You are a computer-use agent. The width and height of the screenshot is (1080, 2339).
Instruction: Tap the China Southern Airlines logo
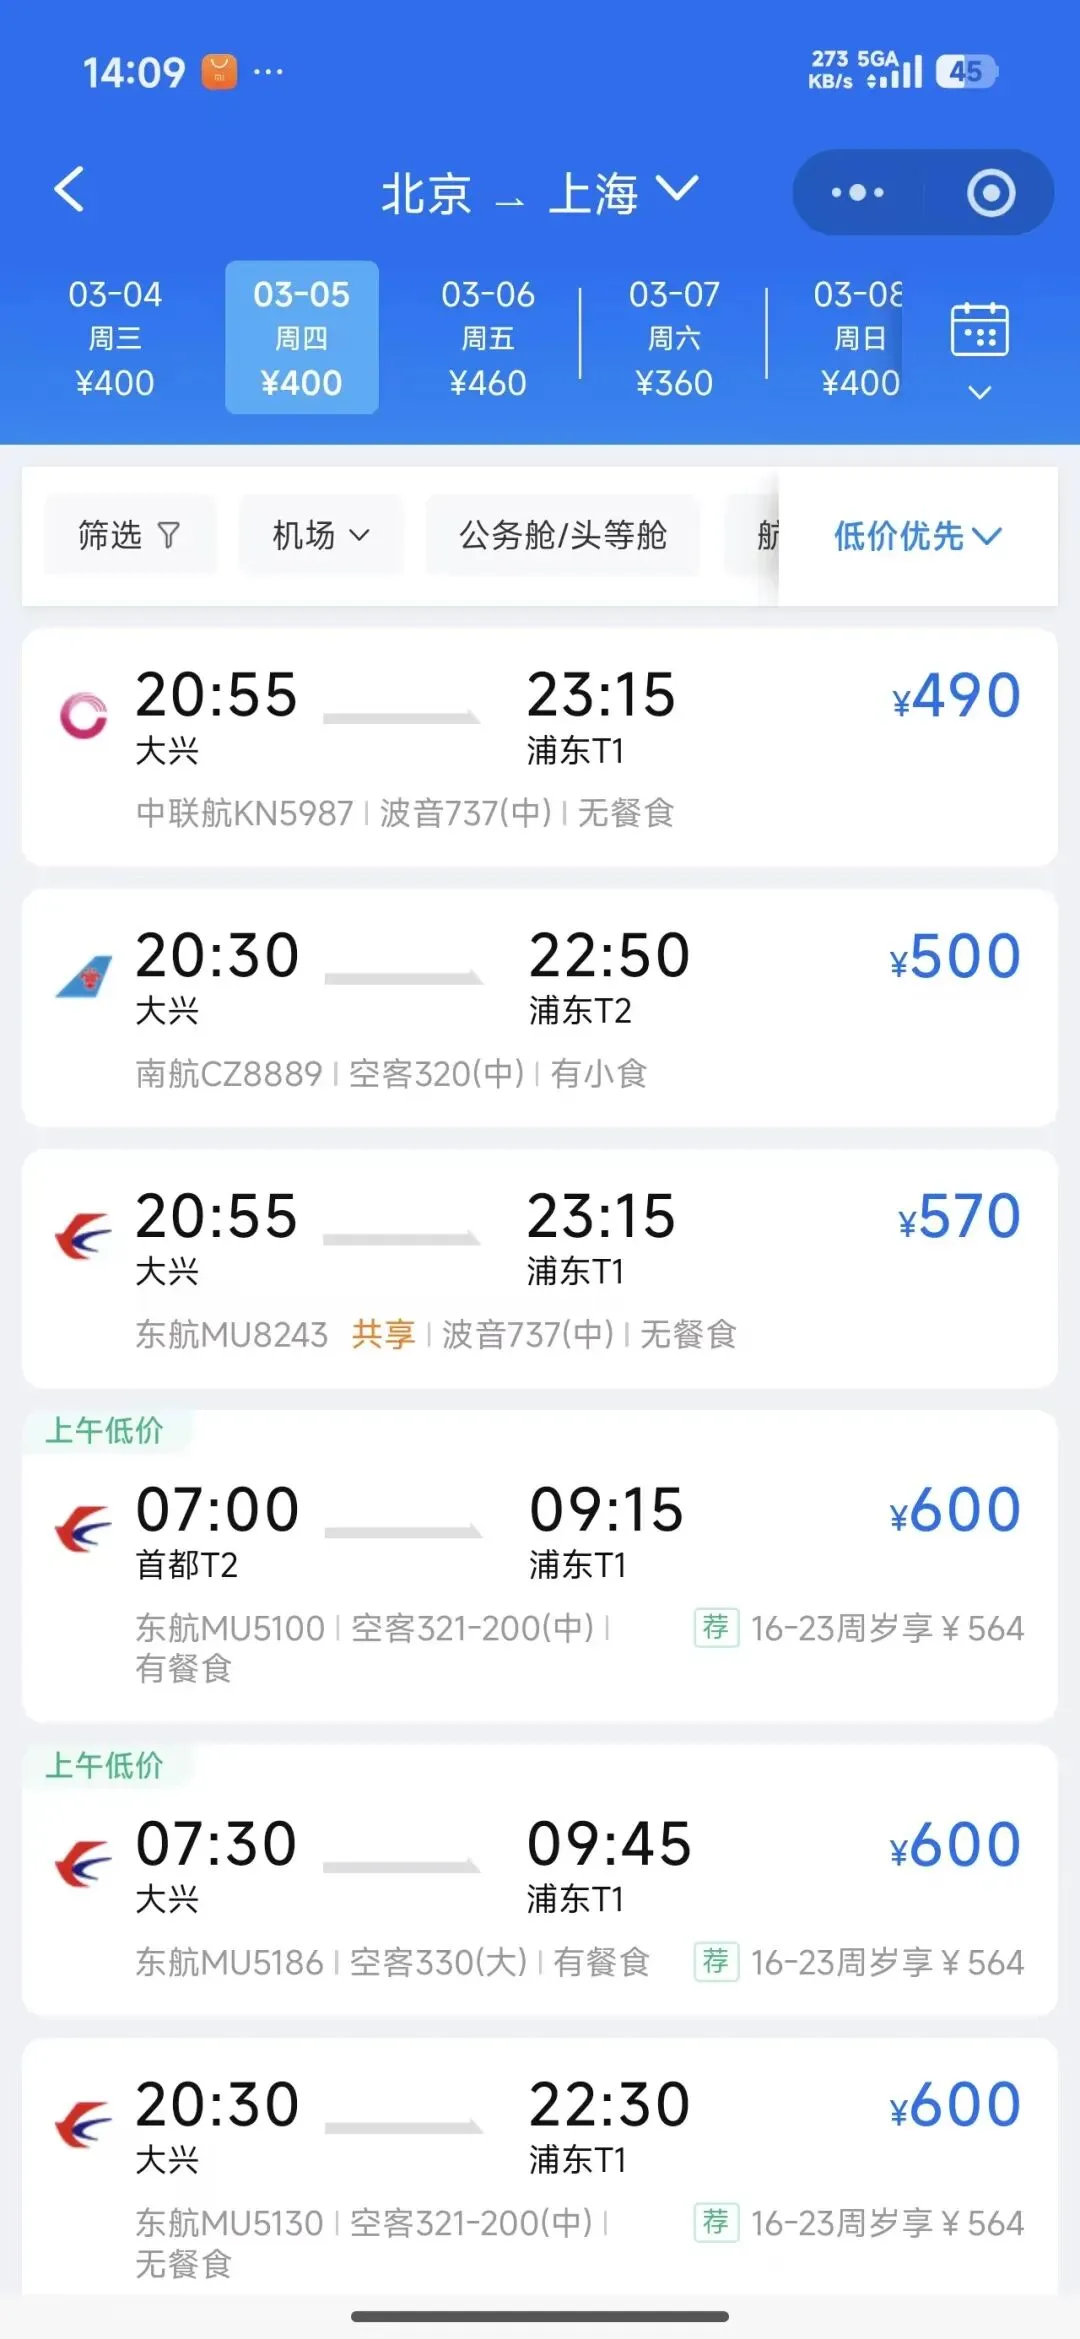[x=84, y=977]
